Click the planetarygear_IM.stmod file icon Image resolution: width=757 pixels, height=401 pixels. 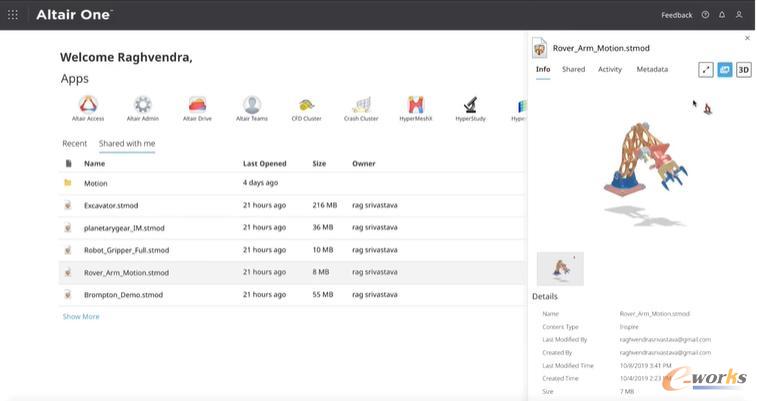click(68, 227)
